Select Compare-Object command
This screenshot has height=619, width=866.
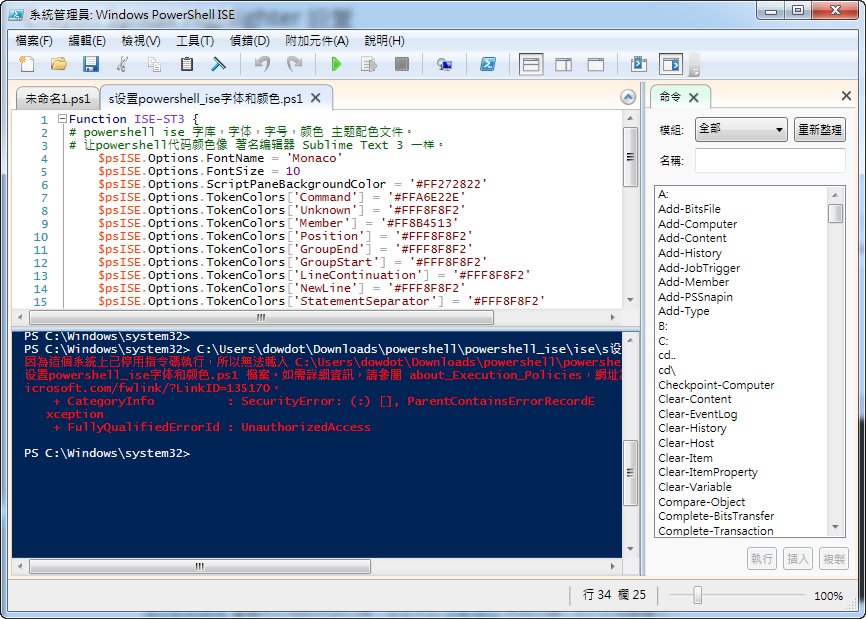701,502
